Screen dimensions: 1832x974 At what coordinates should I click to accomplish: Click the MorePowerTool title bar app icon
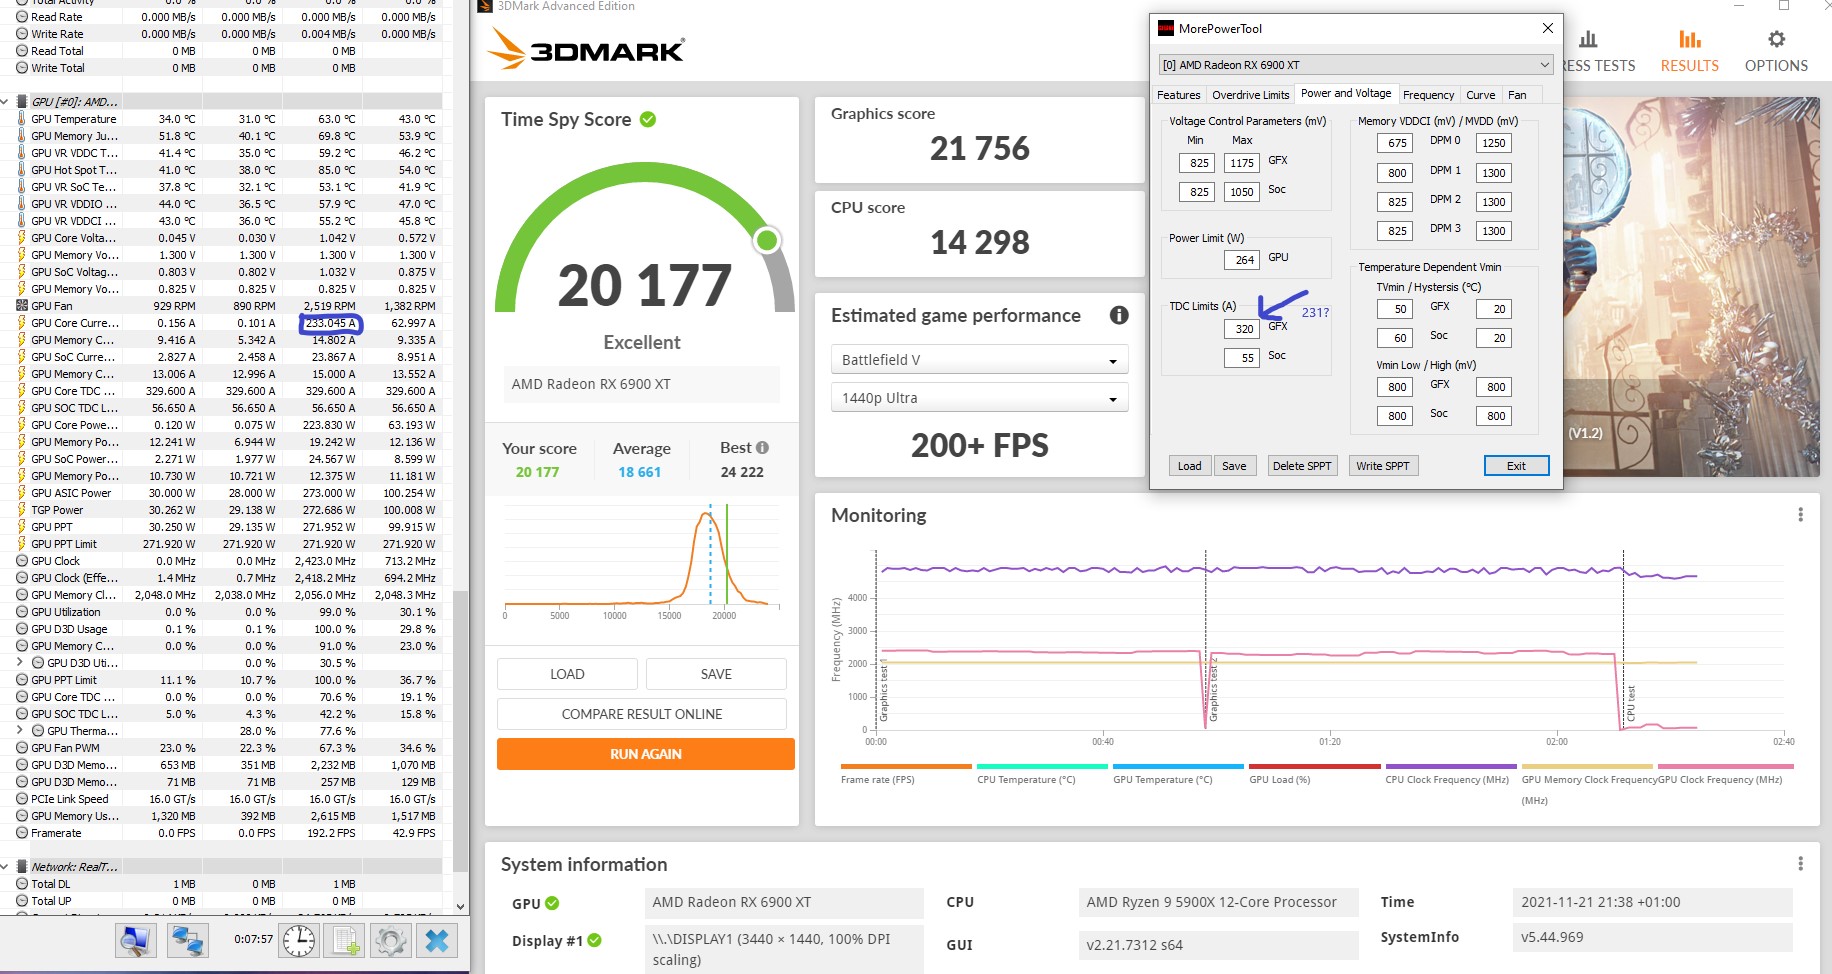(x=1166, y=28)
